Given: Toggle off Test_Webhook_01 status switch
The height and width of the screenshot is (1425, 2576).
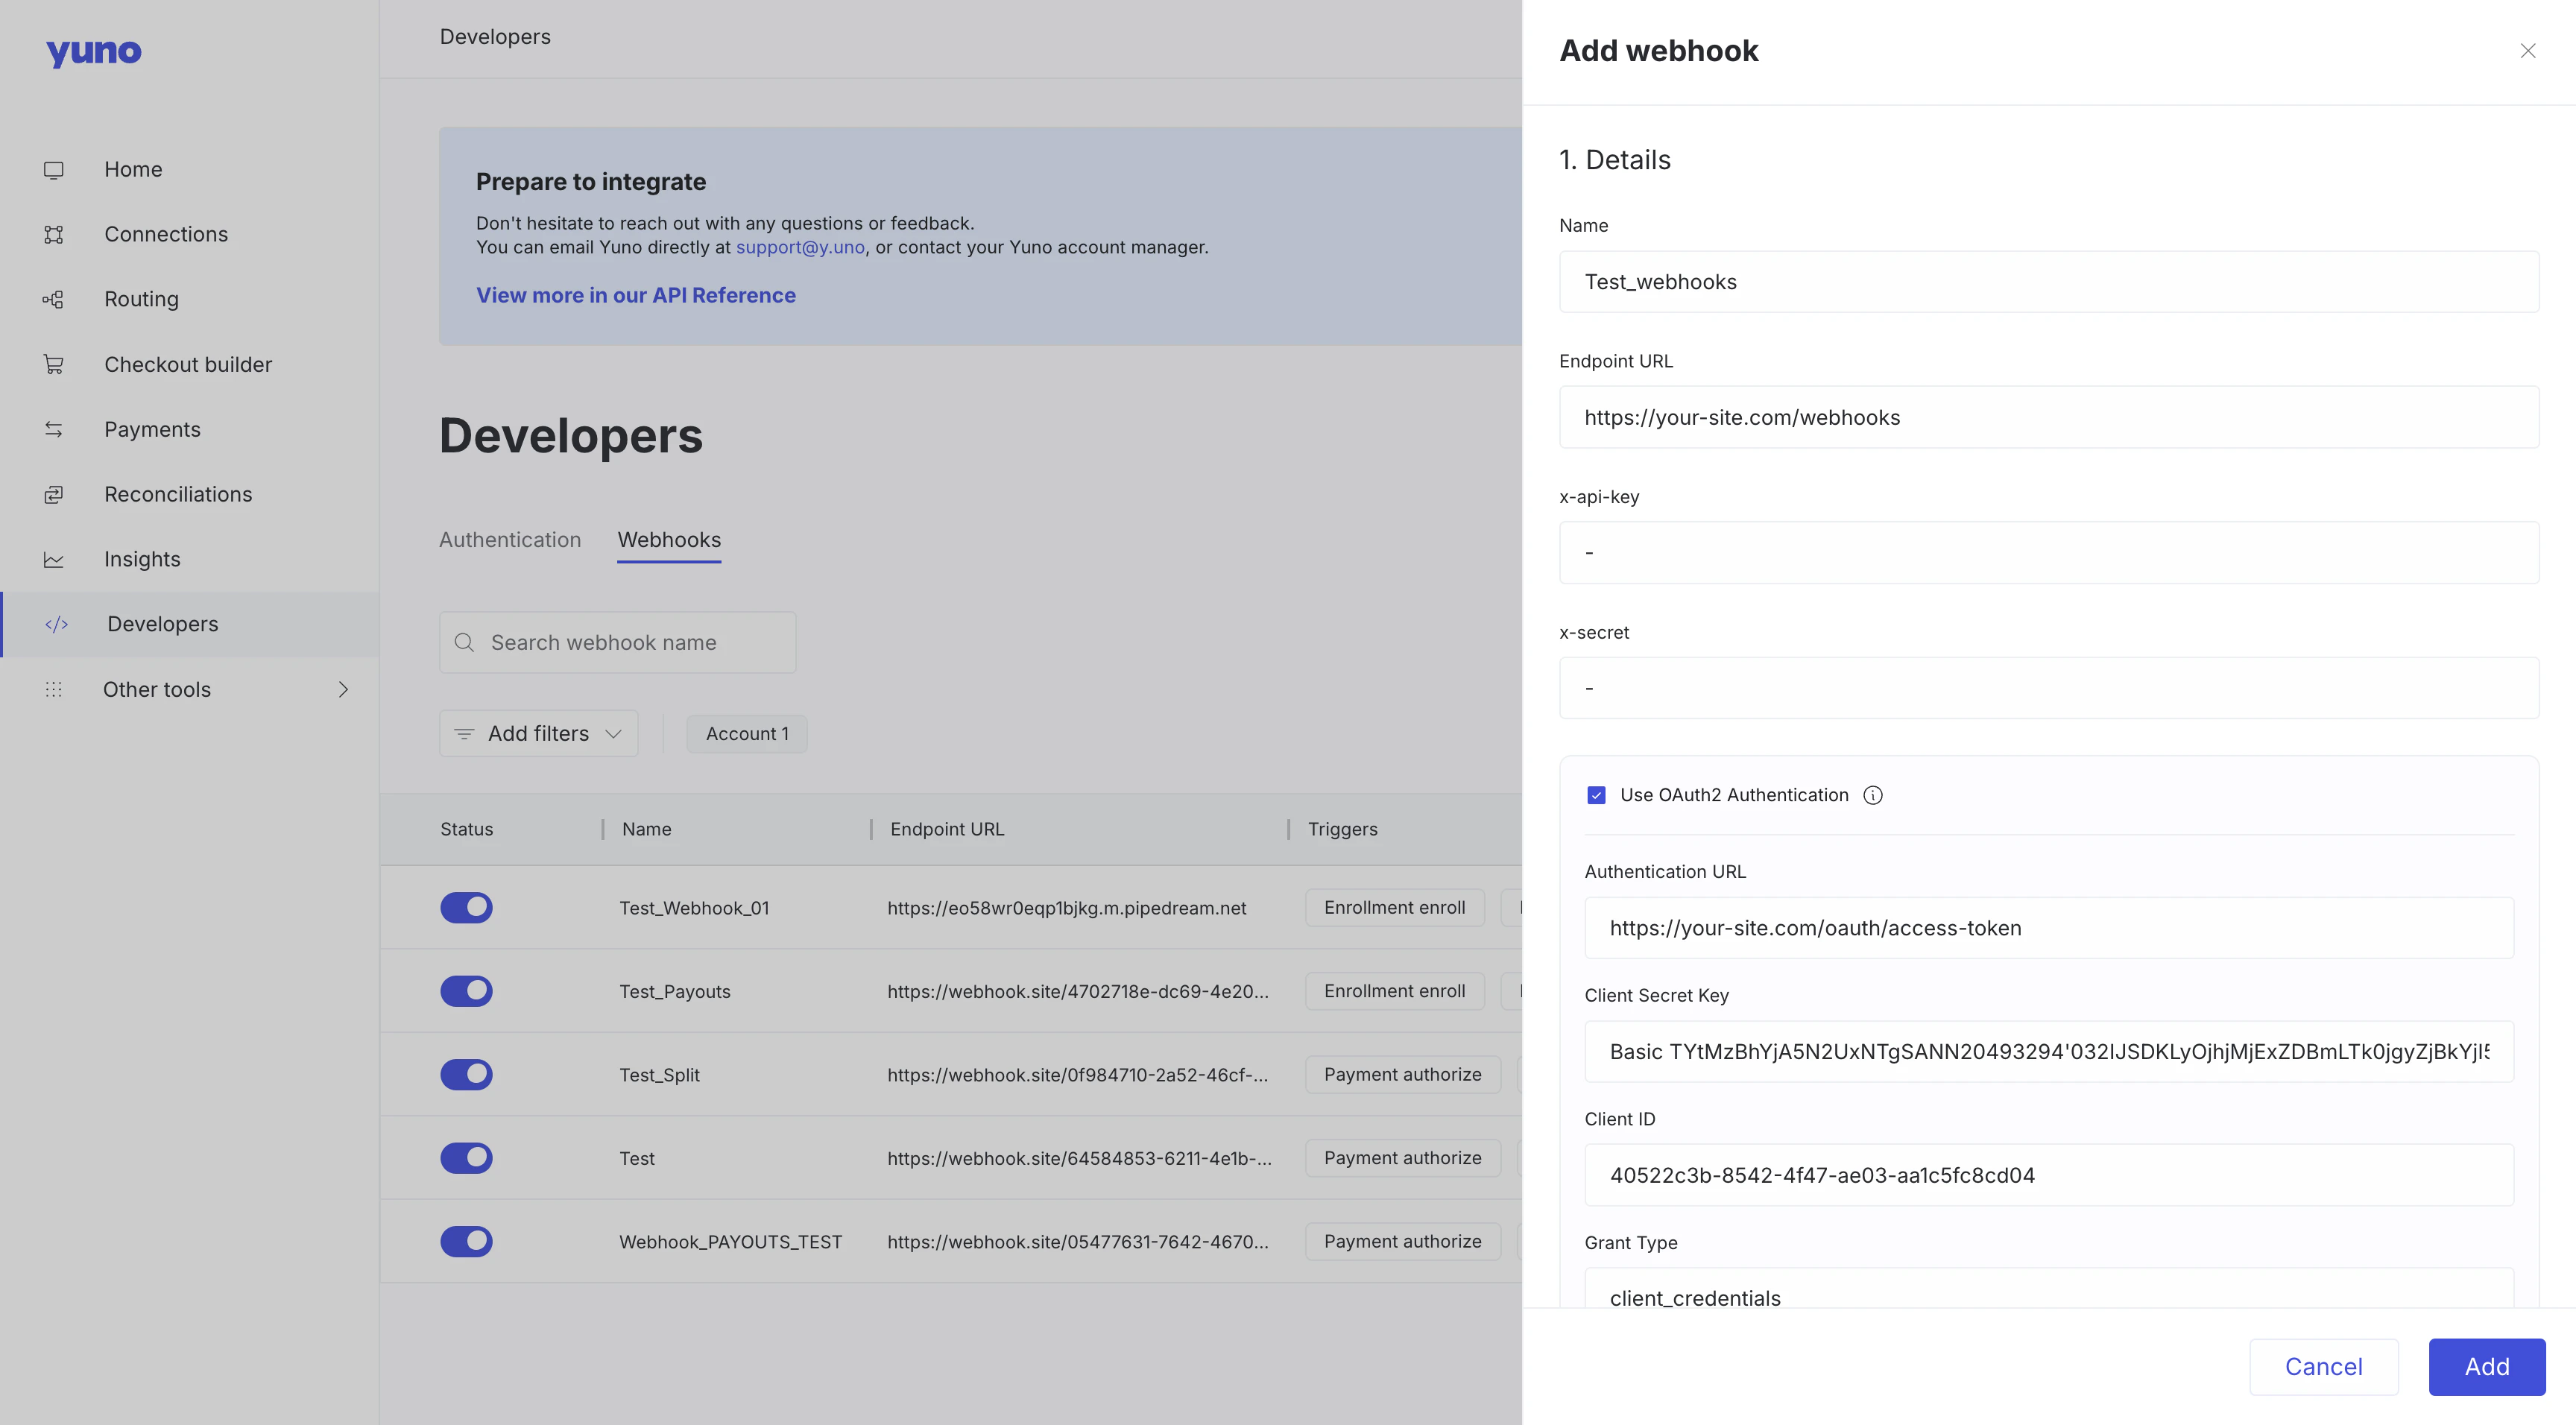Looking at the screenshot, I should [x=466, y=908].
